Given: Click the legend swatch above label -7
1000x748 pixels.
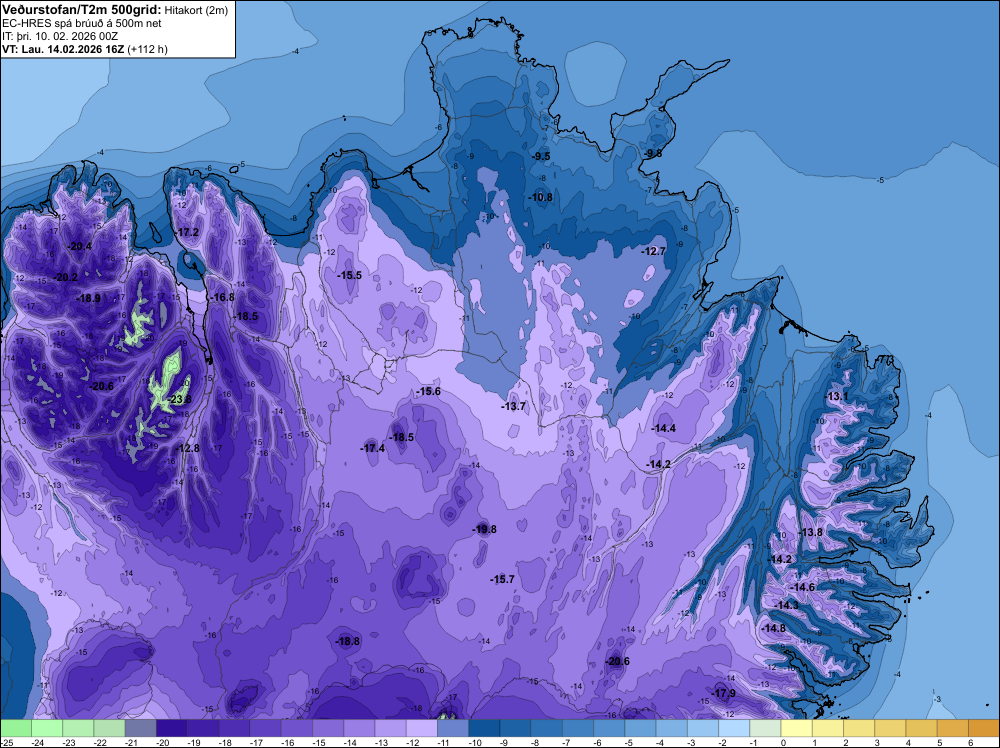Looking at the screenshot, I should (x=578, y=728).
